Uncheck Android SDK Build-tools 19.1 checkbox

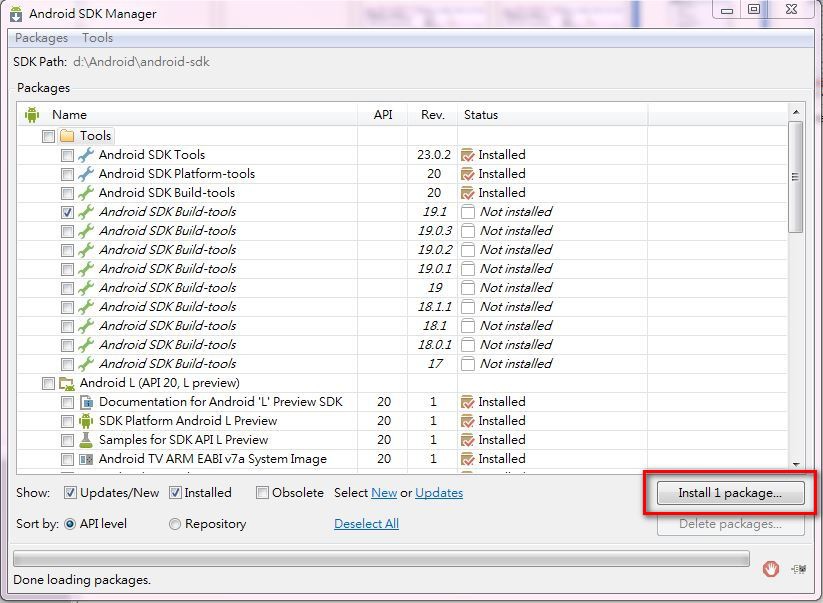click(x=67, y=213)
